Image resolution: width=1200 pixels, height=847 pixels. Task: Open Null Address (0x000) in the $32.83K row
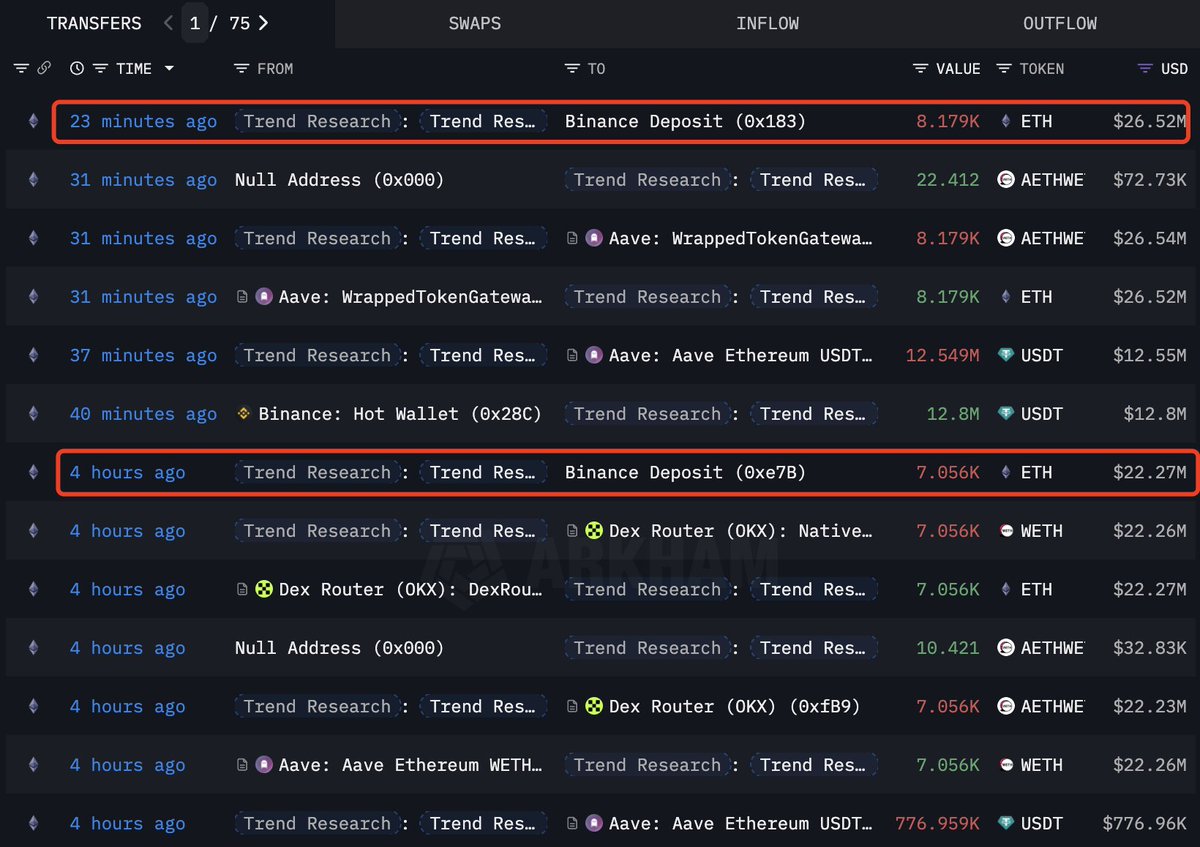pos(339,648)
